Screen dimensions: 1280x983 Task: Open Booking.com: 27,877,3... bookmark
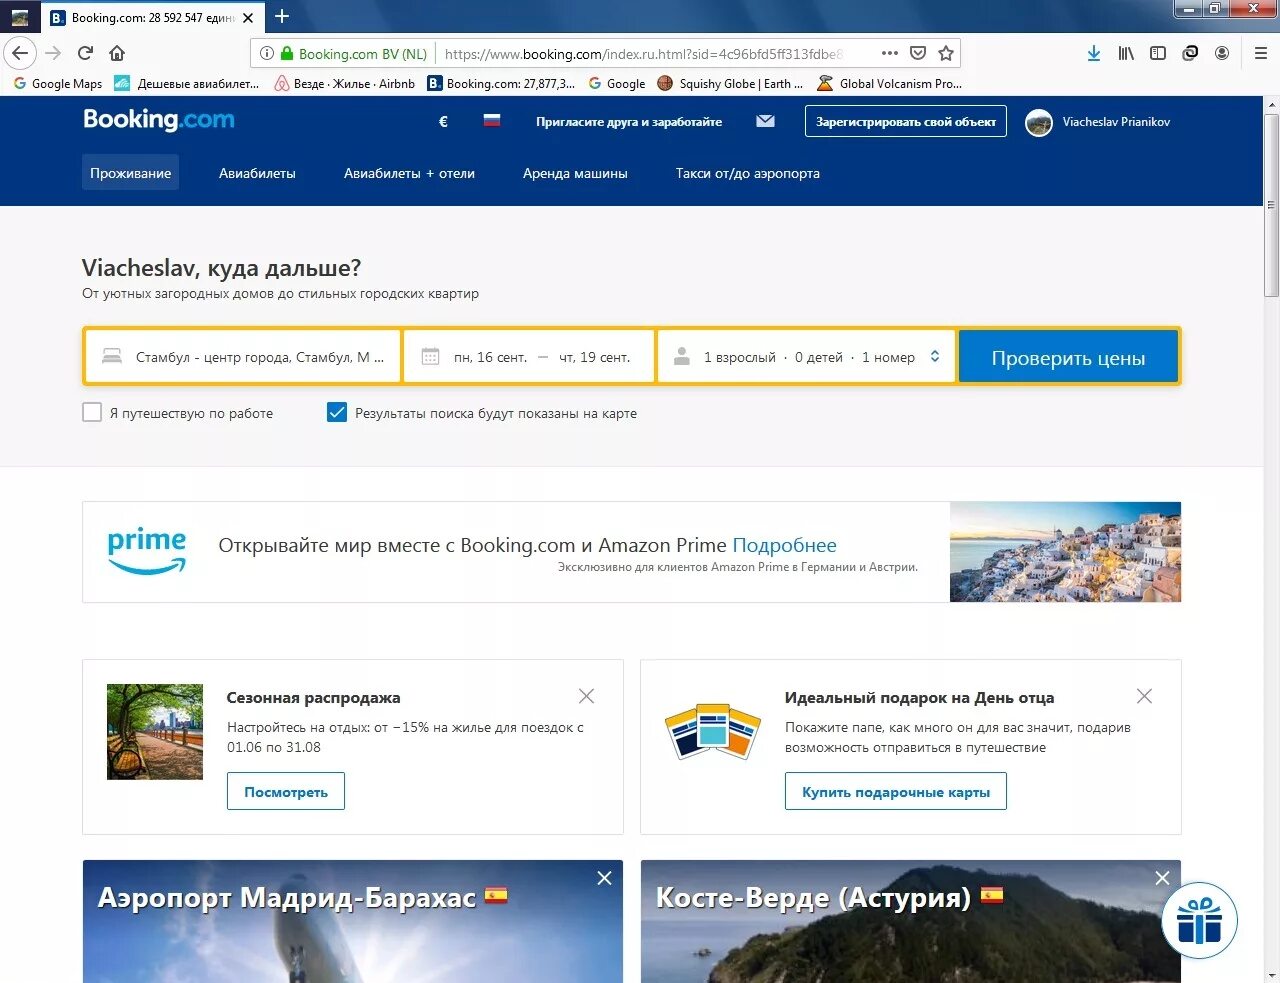[x=501, y=84]
